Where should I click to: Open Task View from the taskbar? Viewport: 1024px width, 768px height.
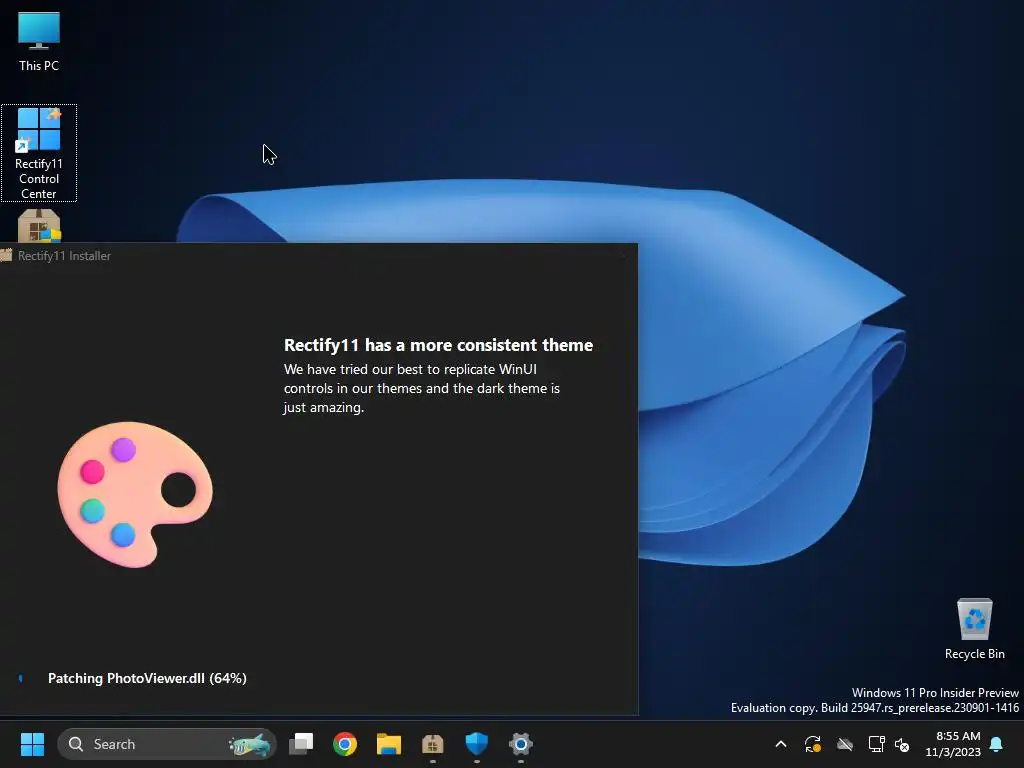click(301, 744)
